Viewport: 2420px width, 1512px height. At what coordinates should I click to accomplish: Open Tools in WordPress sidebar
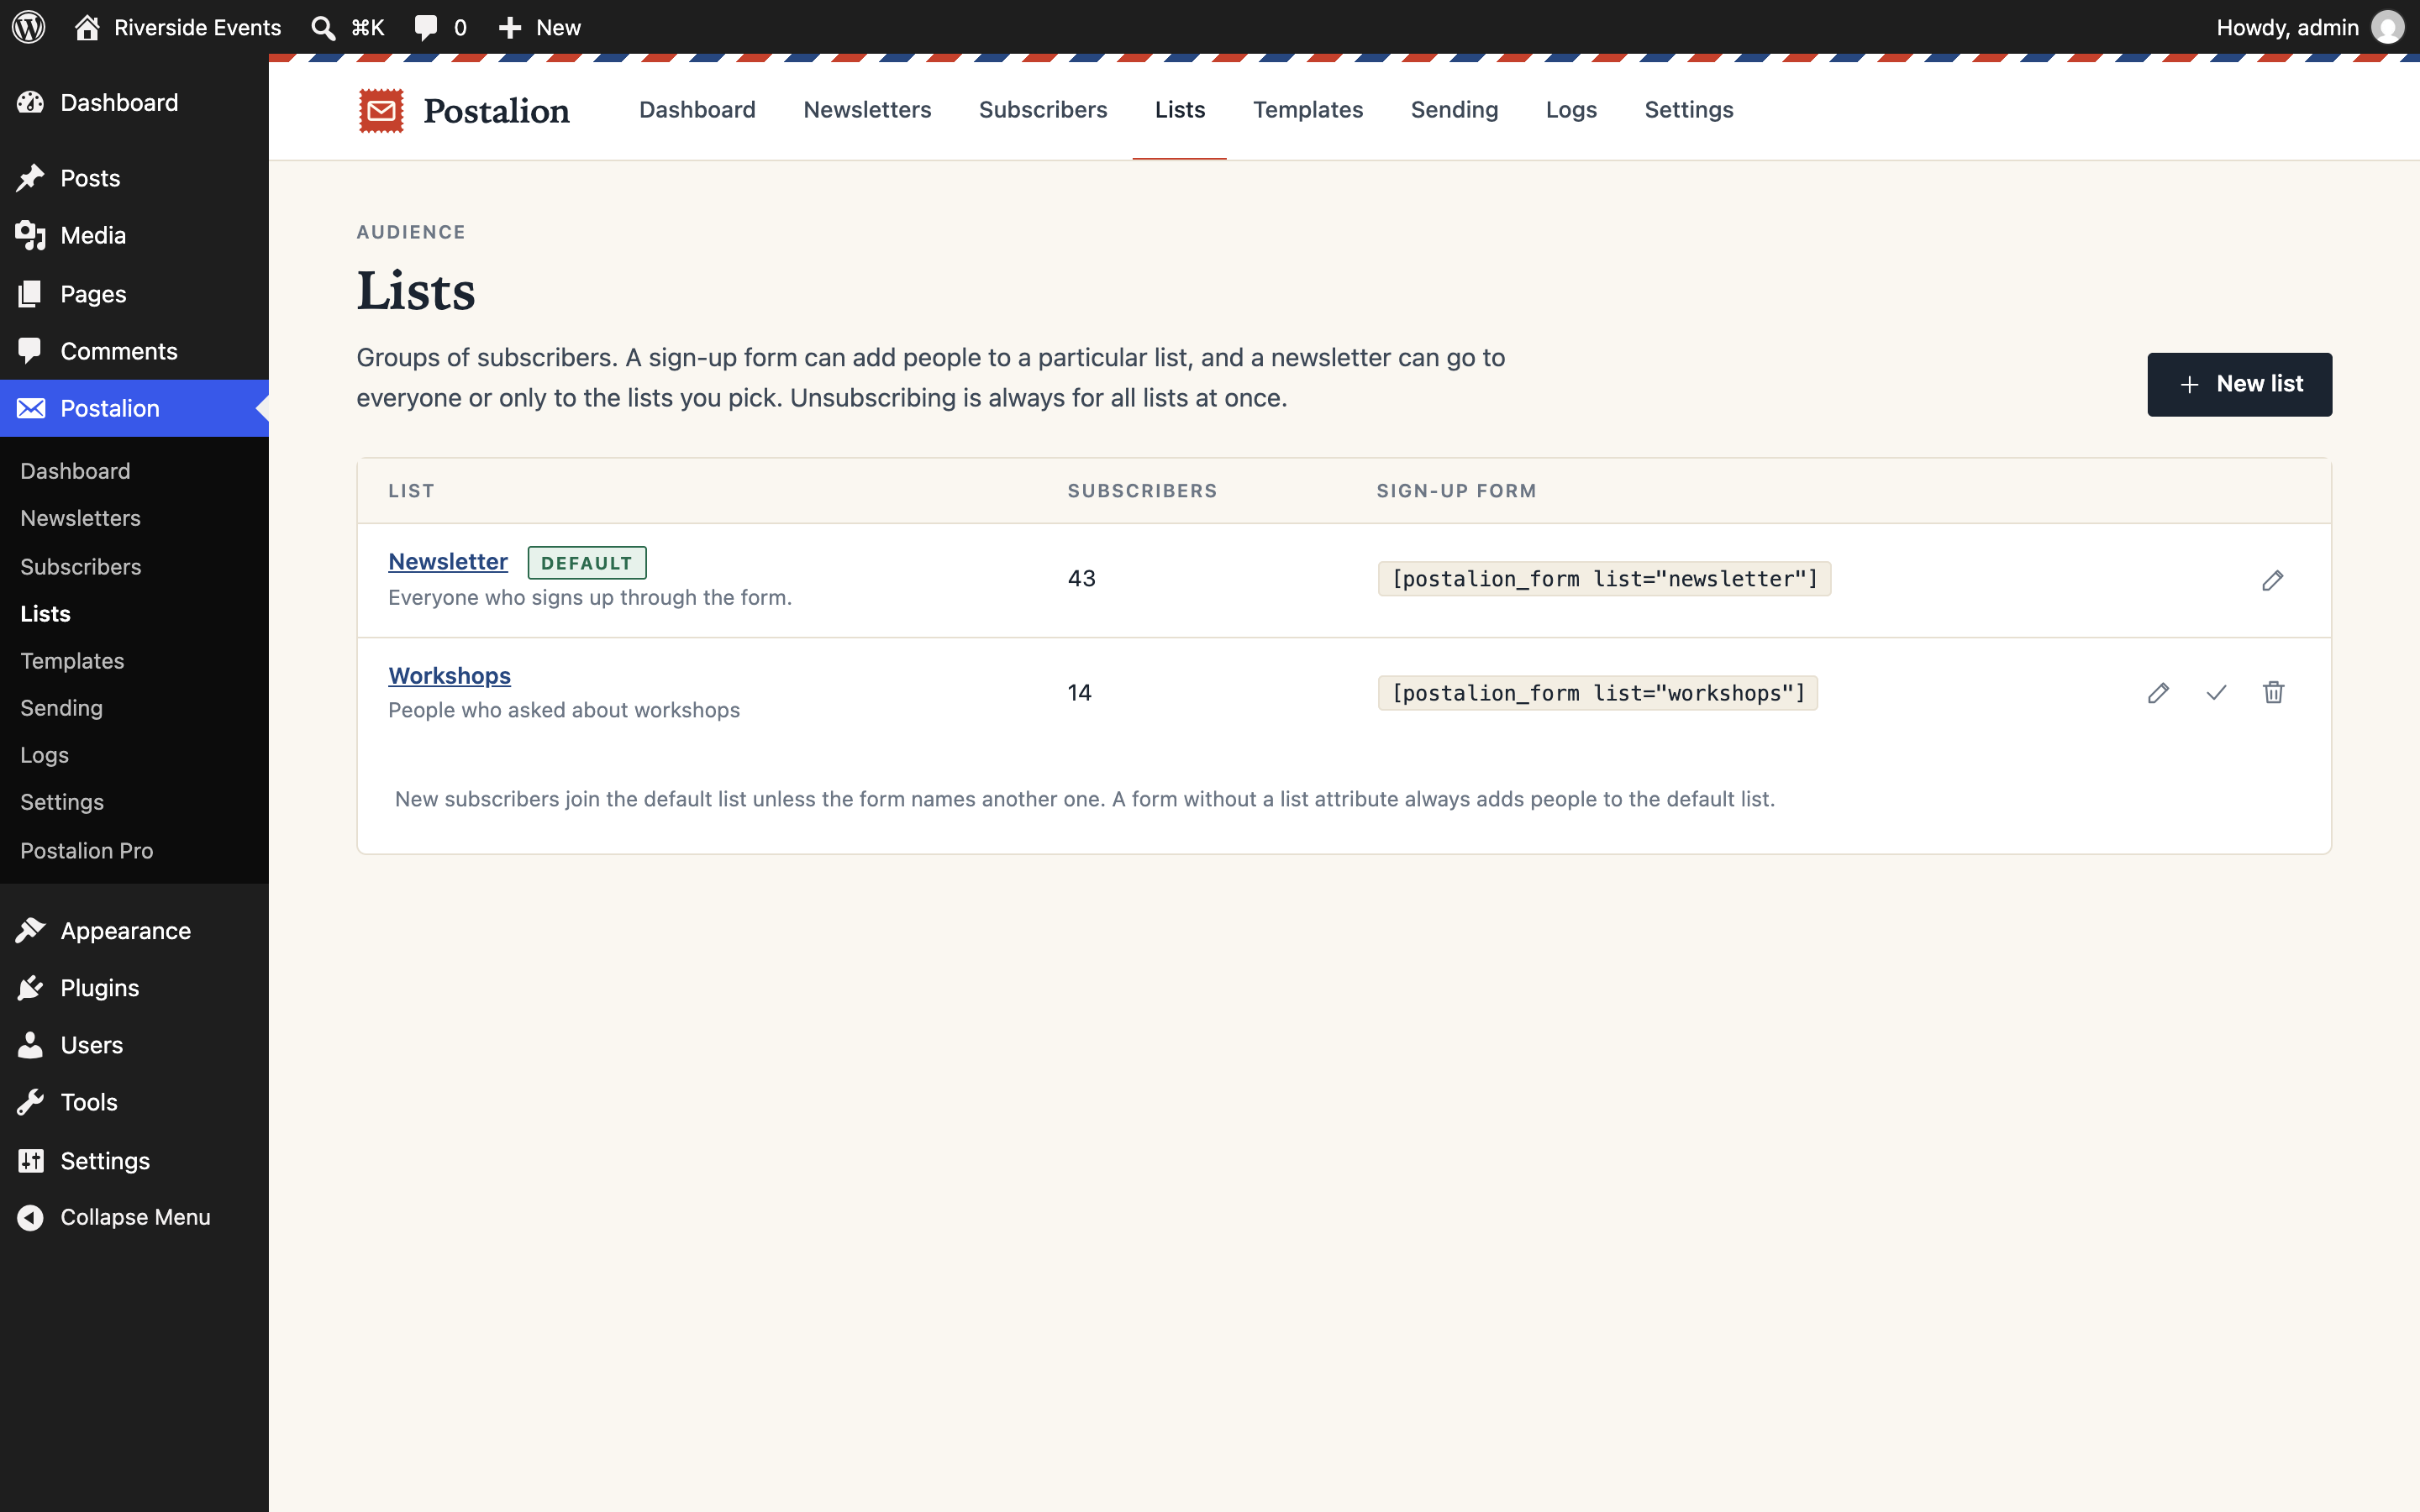[134, 1102]
